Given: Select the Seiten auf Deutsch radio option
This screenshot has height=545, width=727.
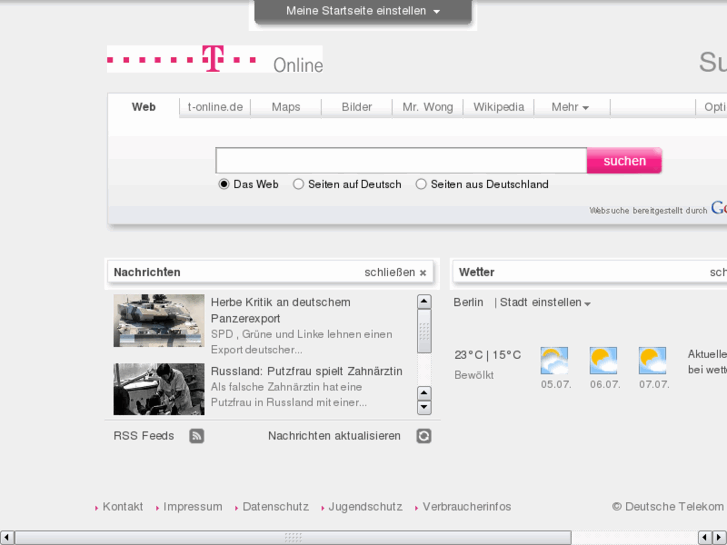Looking at the screenshot, I should coord(299,184).
